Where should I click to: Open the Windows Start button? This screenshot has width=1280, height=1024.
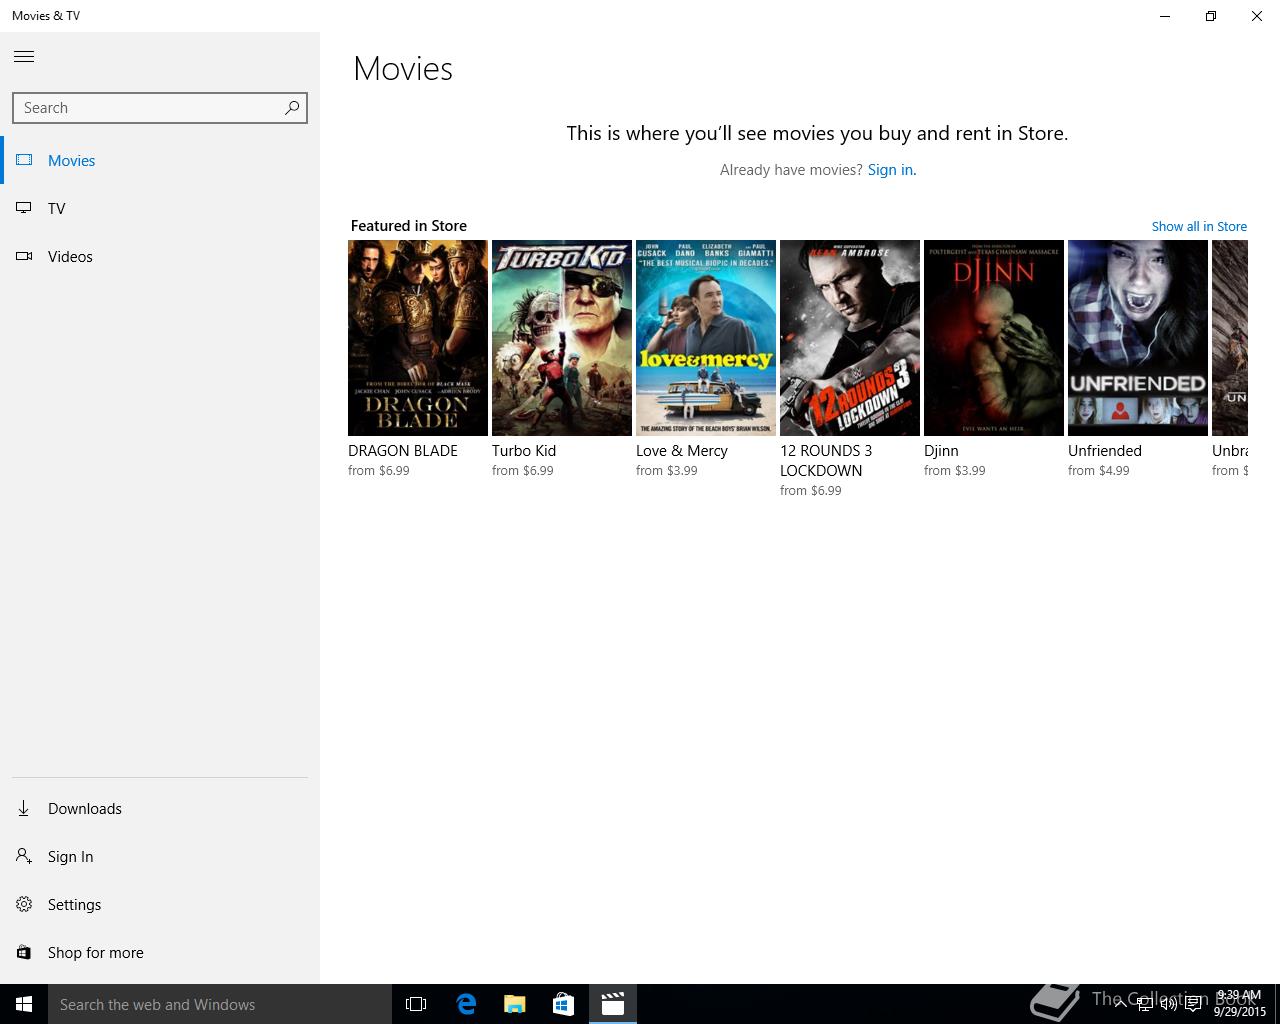24,1004
